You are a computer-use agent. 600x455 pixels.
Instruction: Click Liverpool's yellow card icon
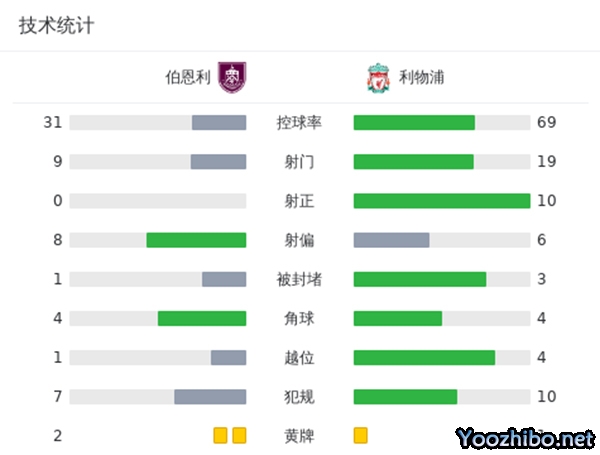click(x=361, y=436)
